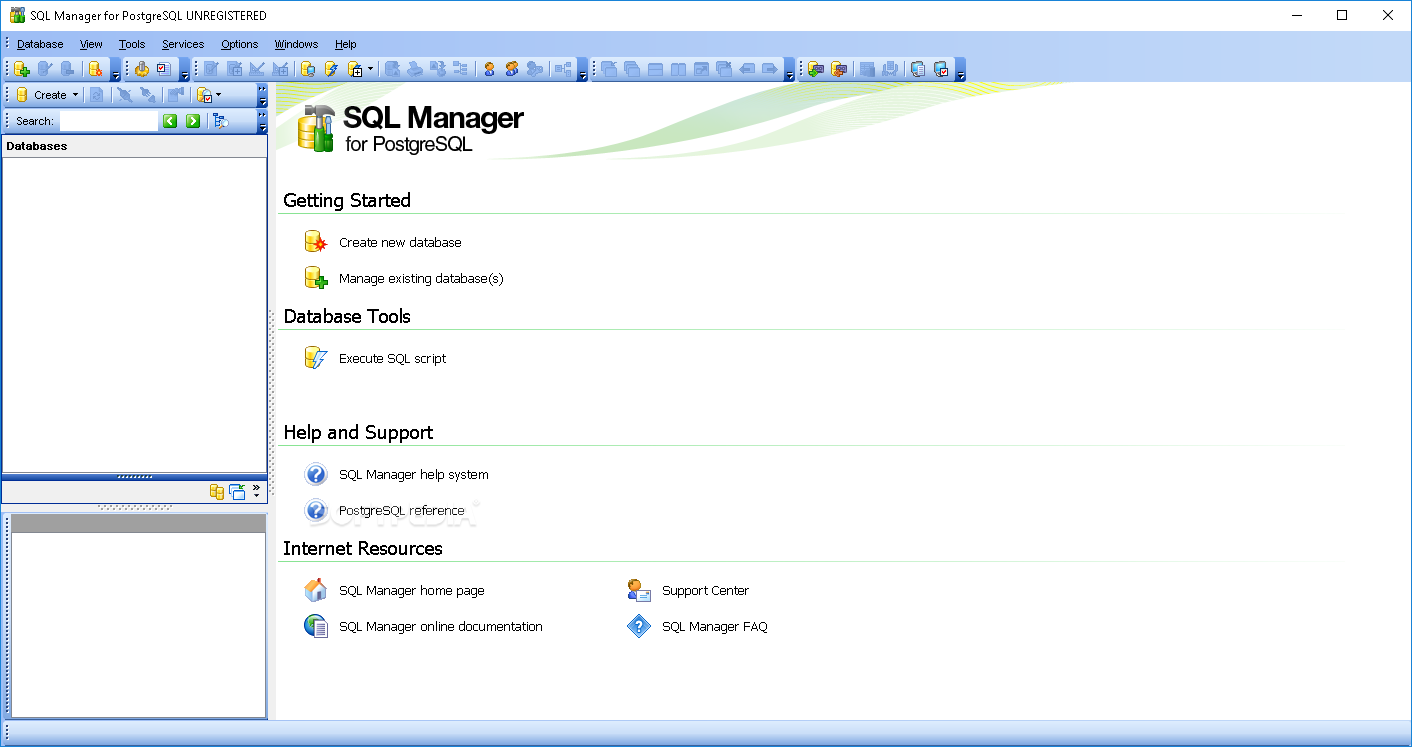
Task: Click the Databases column header
Action: (134, 146)
